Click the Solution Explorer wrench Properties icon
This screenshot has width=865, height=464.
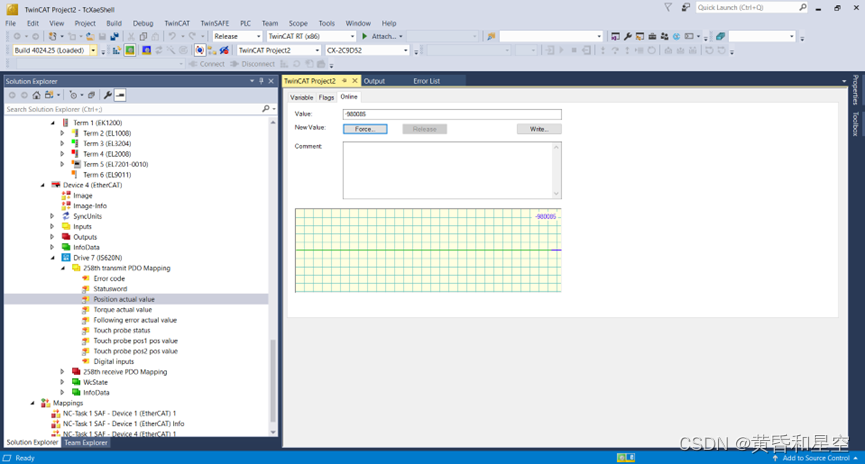click(x=108, y=95)
